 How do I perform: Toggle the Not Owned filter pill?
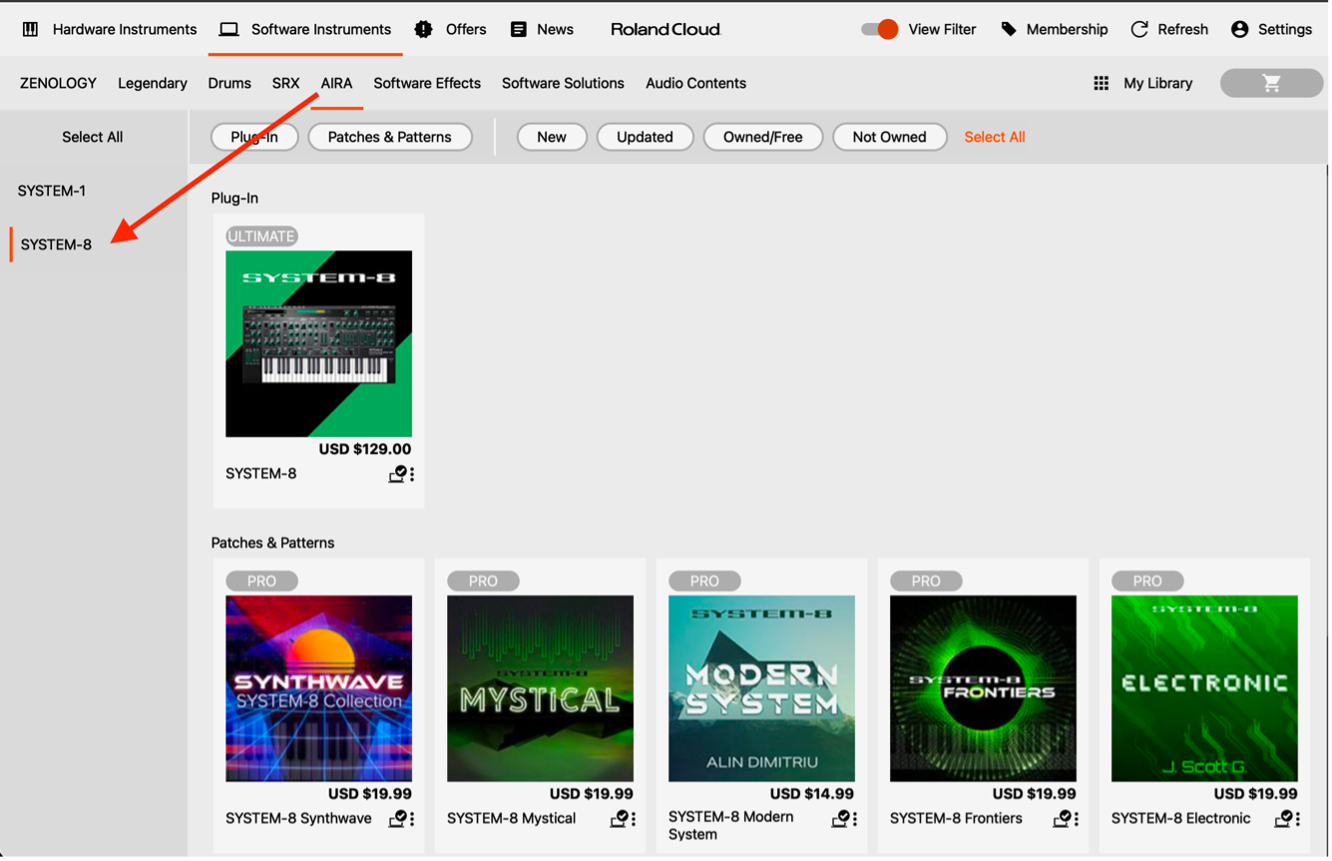click(889, 137)
